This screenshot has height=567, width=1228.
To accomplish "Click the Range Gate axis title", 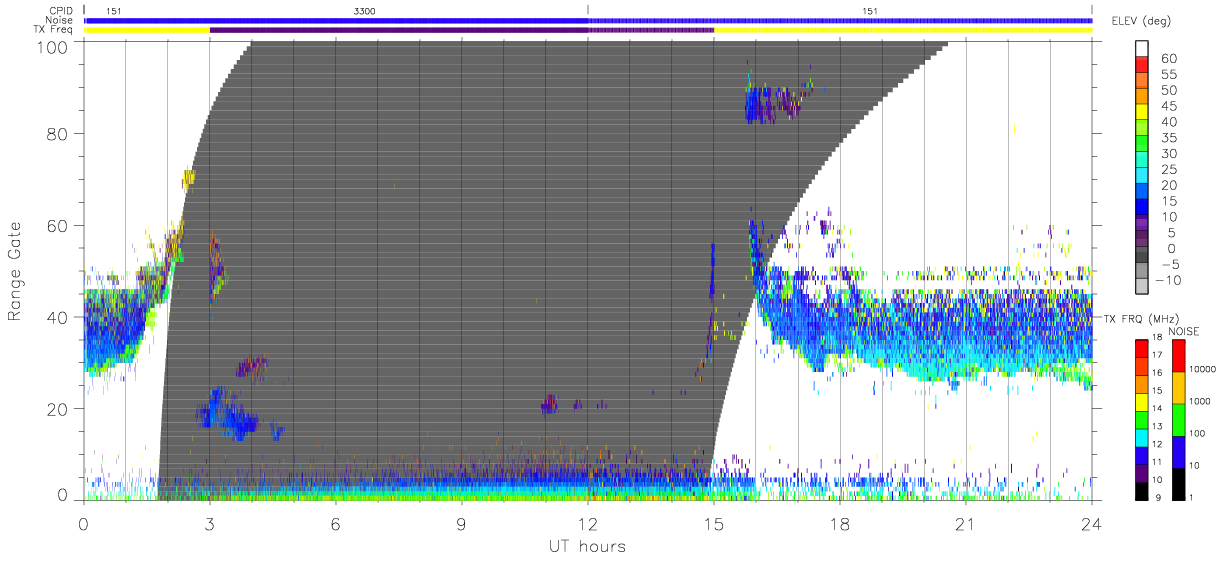I will point(16,272).
